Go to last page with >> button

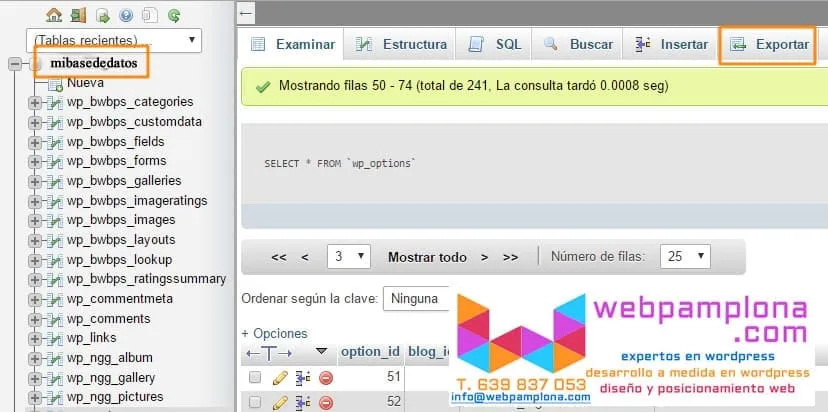click(x=510, y=257)
